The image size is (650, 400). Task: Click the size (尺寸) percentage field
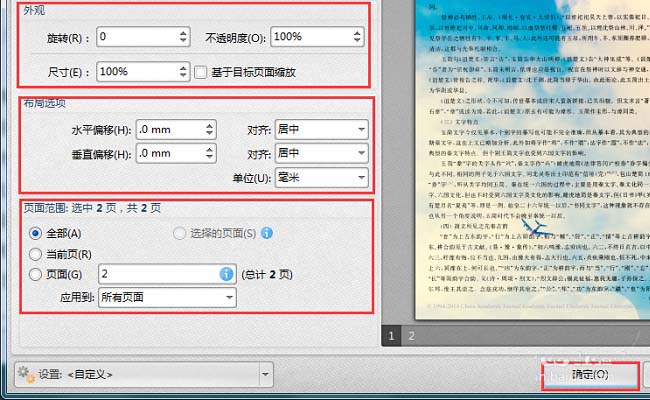143,72
